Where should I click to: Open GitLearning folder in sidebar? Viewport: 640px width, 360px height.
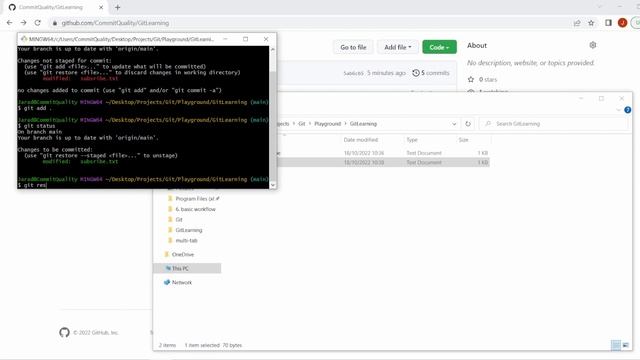(x=185, y=230)
